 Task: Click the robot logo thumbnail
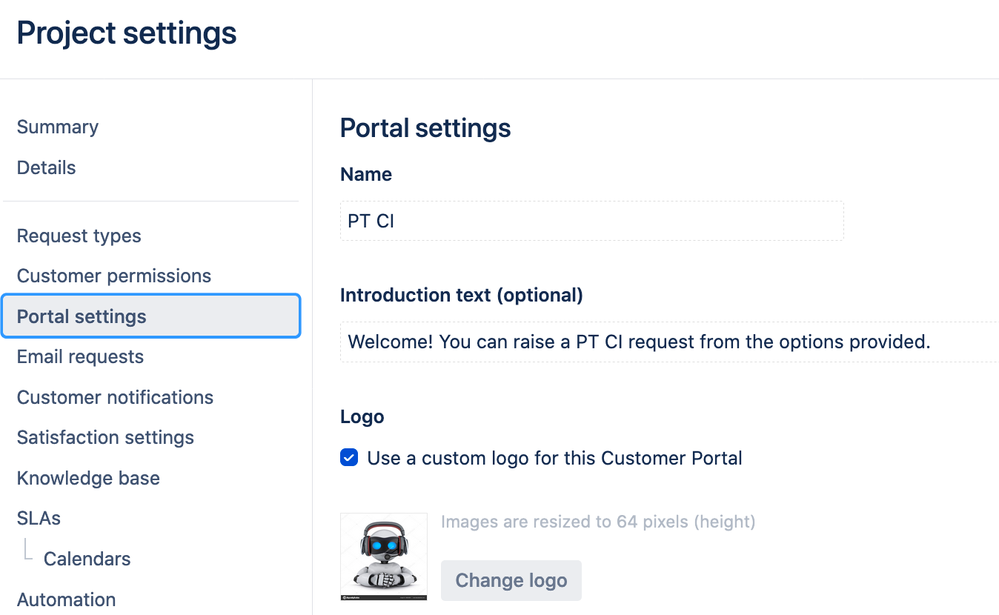[x=383, y=556]
